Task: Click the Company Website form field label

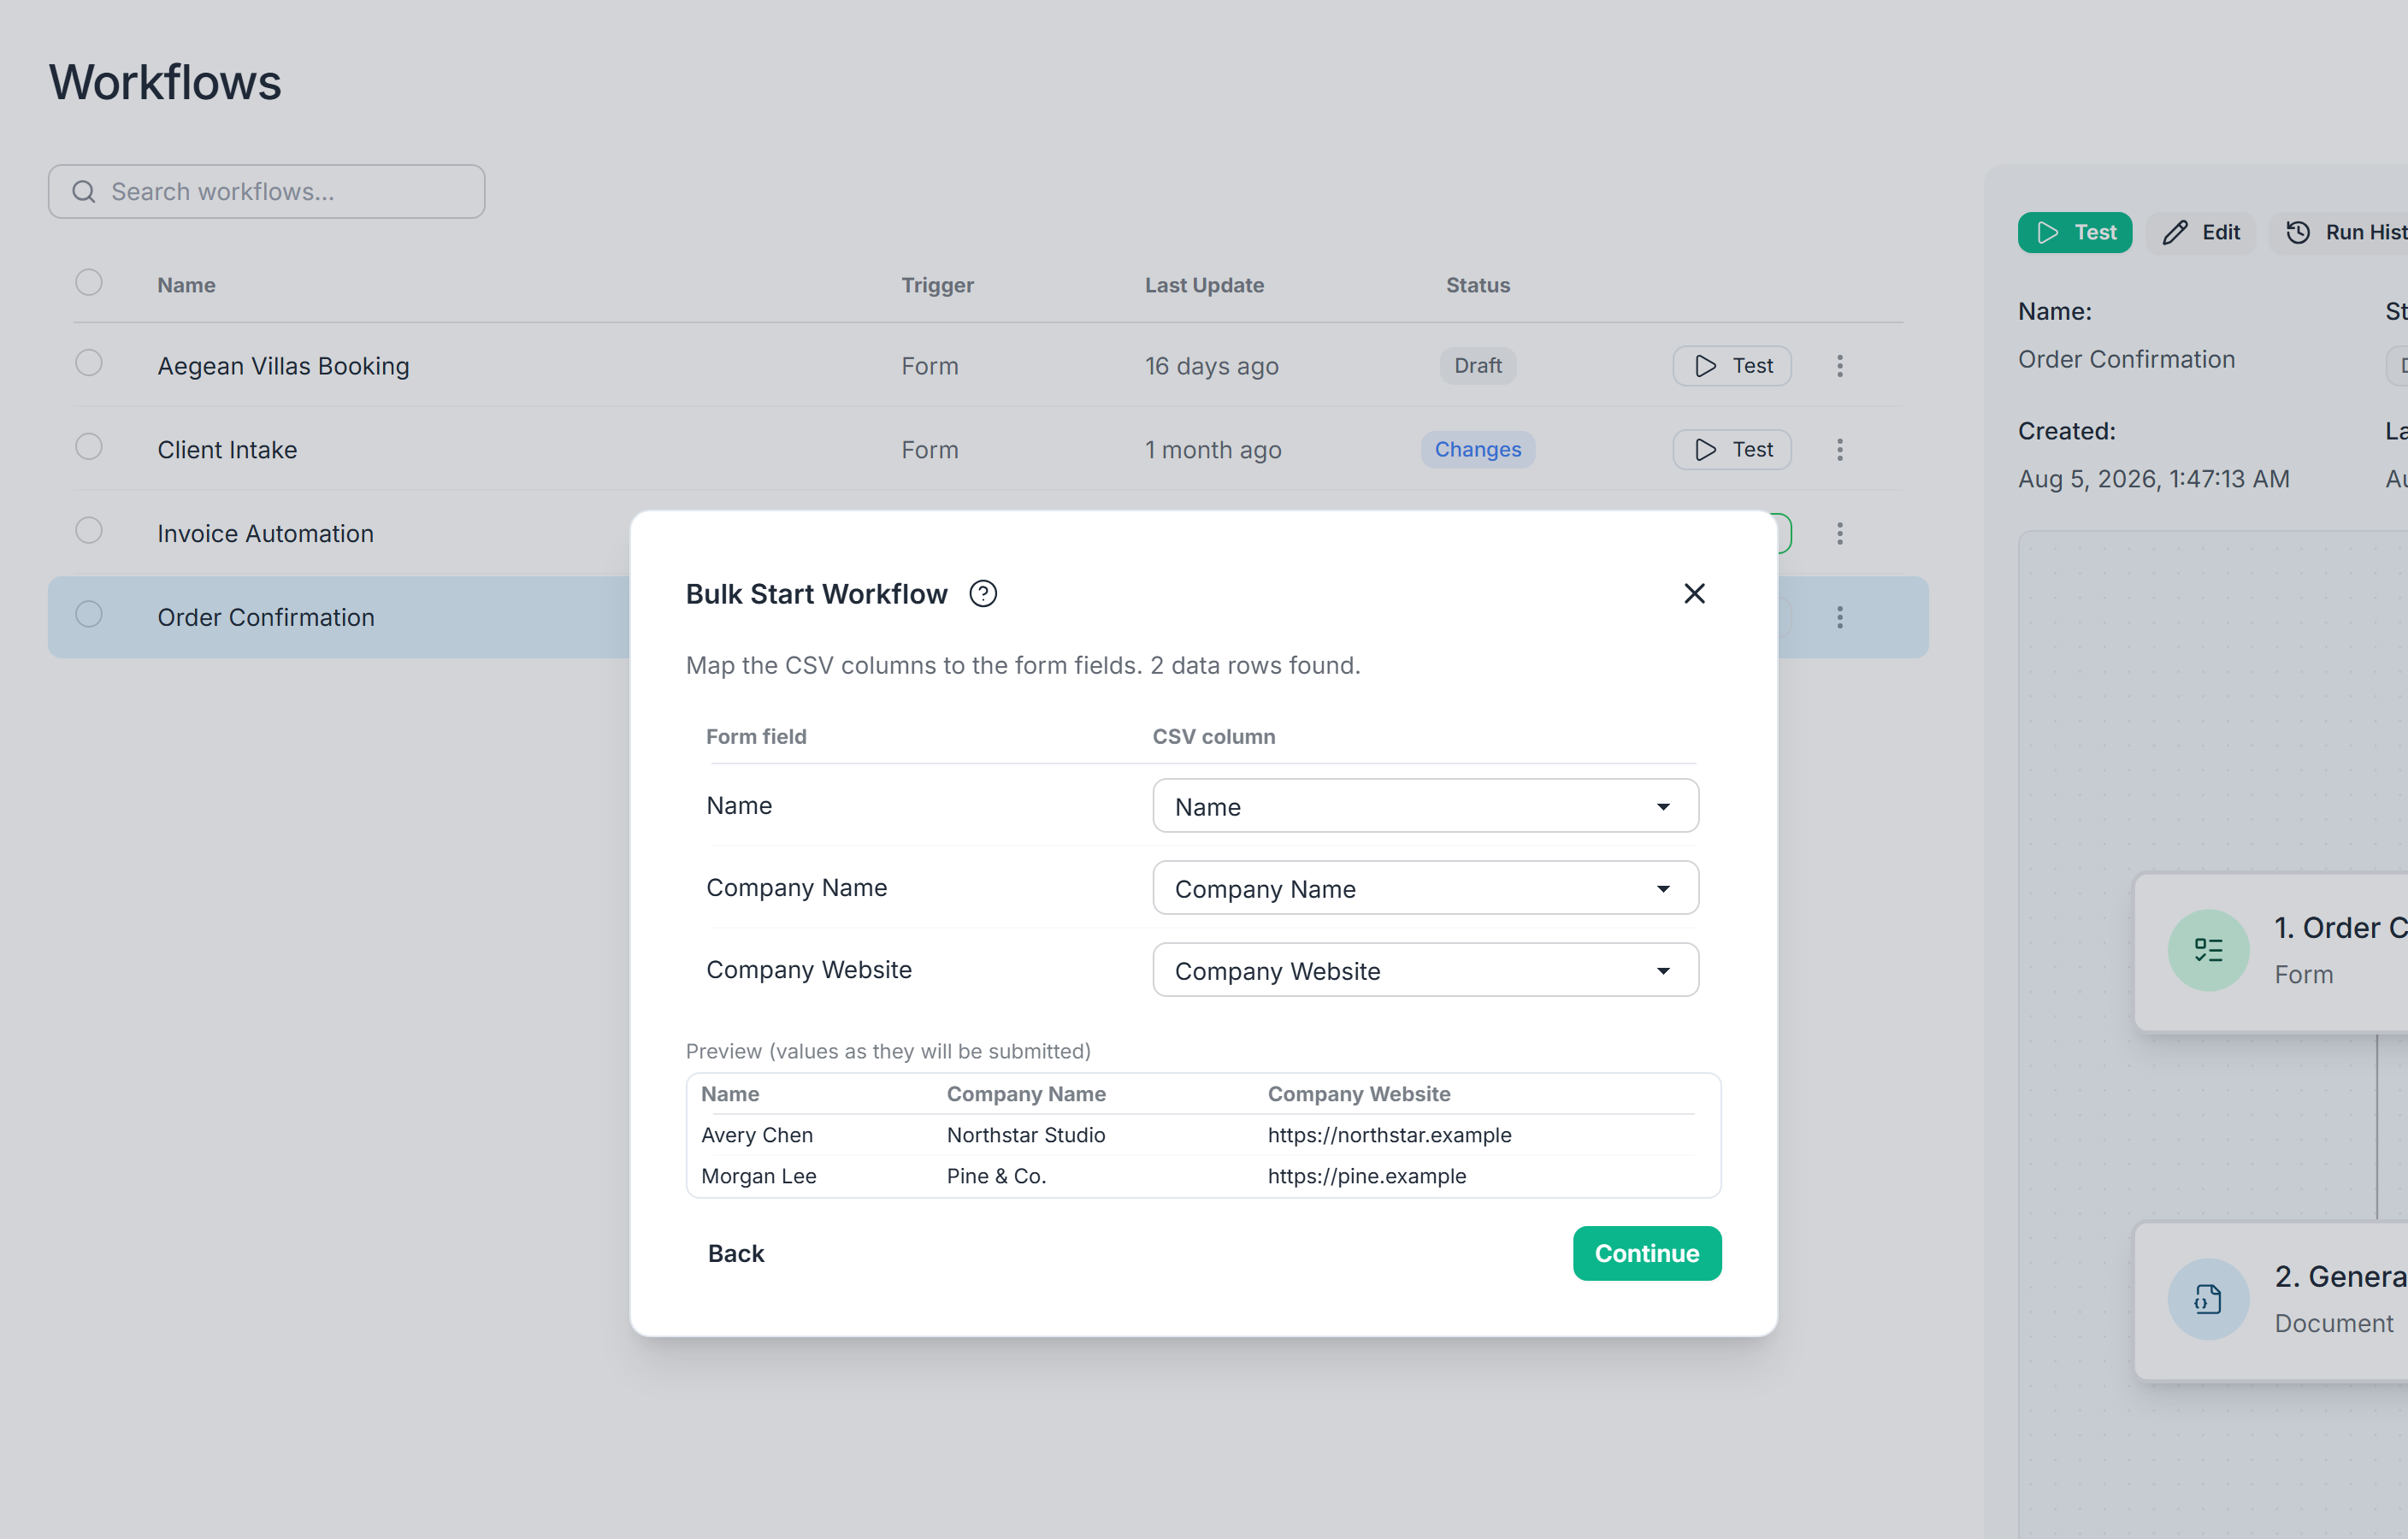Action: (x=809, y=970)
